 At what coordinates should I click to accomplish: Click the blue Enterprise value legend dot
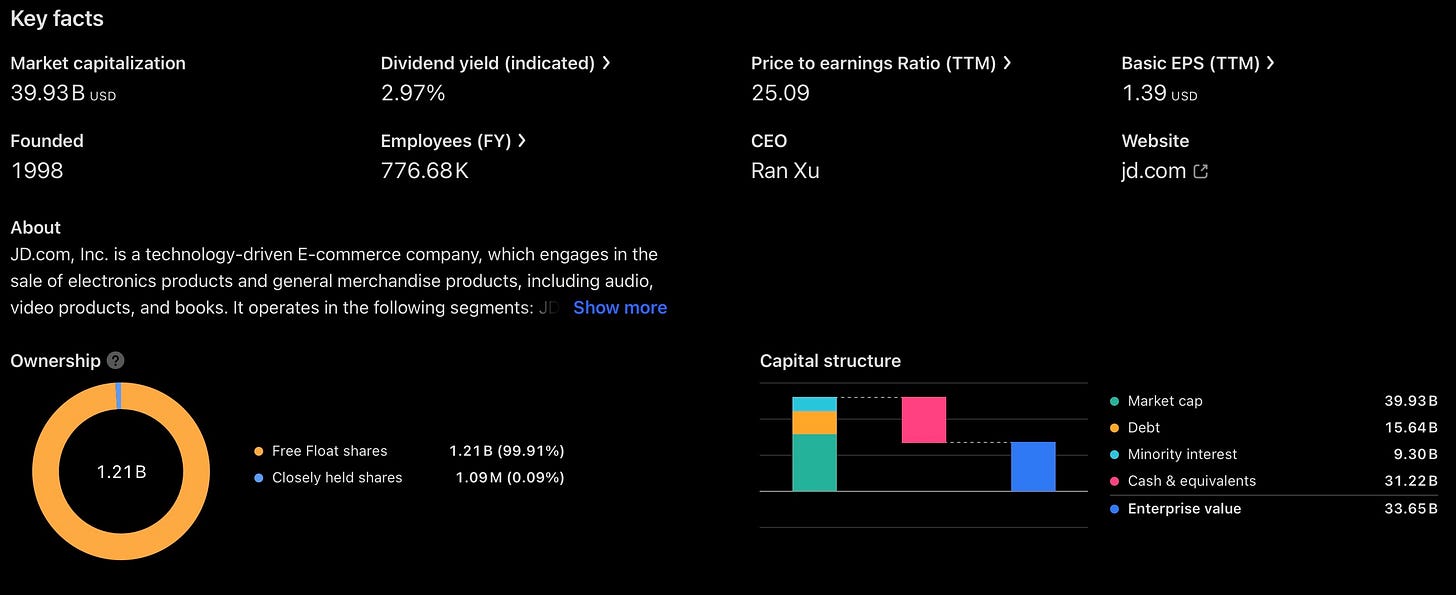click(x=1115, y=509)
